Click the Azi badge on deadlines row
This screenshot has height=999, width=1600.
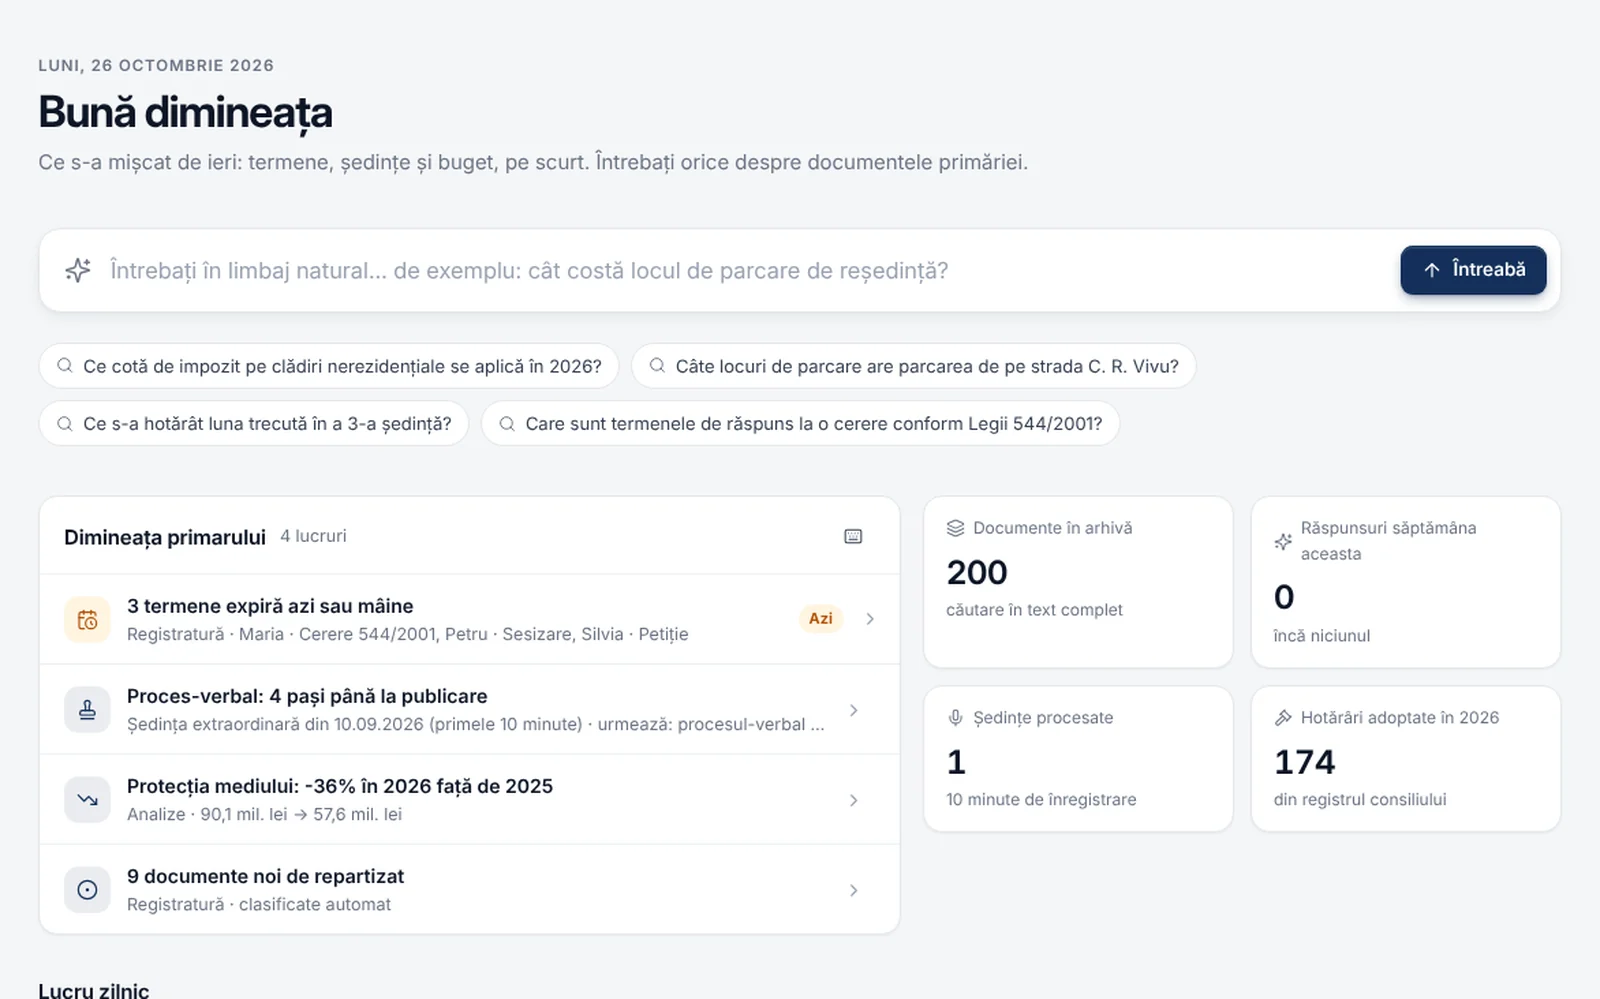821,619
